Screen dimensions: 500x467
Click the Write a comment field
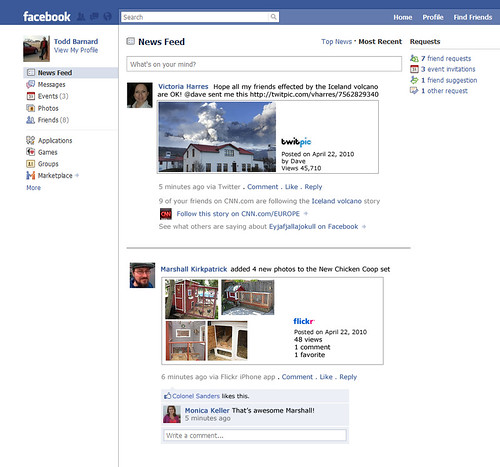(255, 435)
